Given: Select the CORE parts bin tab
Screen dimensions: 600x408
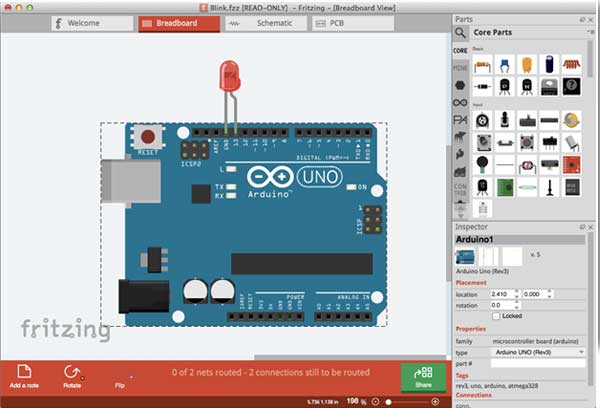Looking at the screenshot, I should [460, 51].
